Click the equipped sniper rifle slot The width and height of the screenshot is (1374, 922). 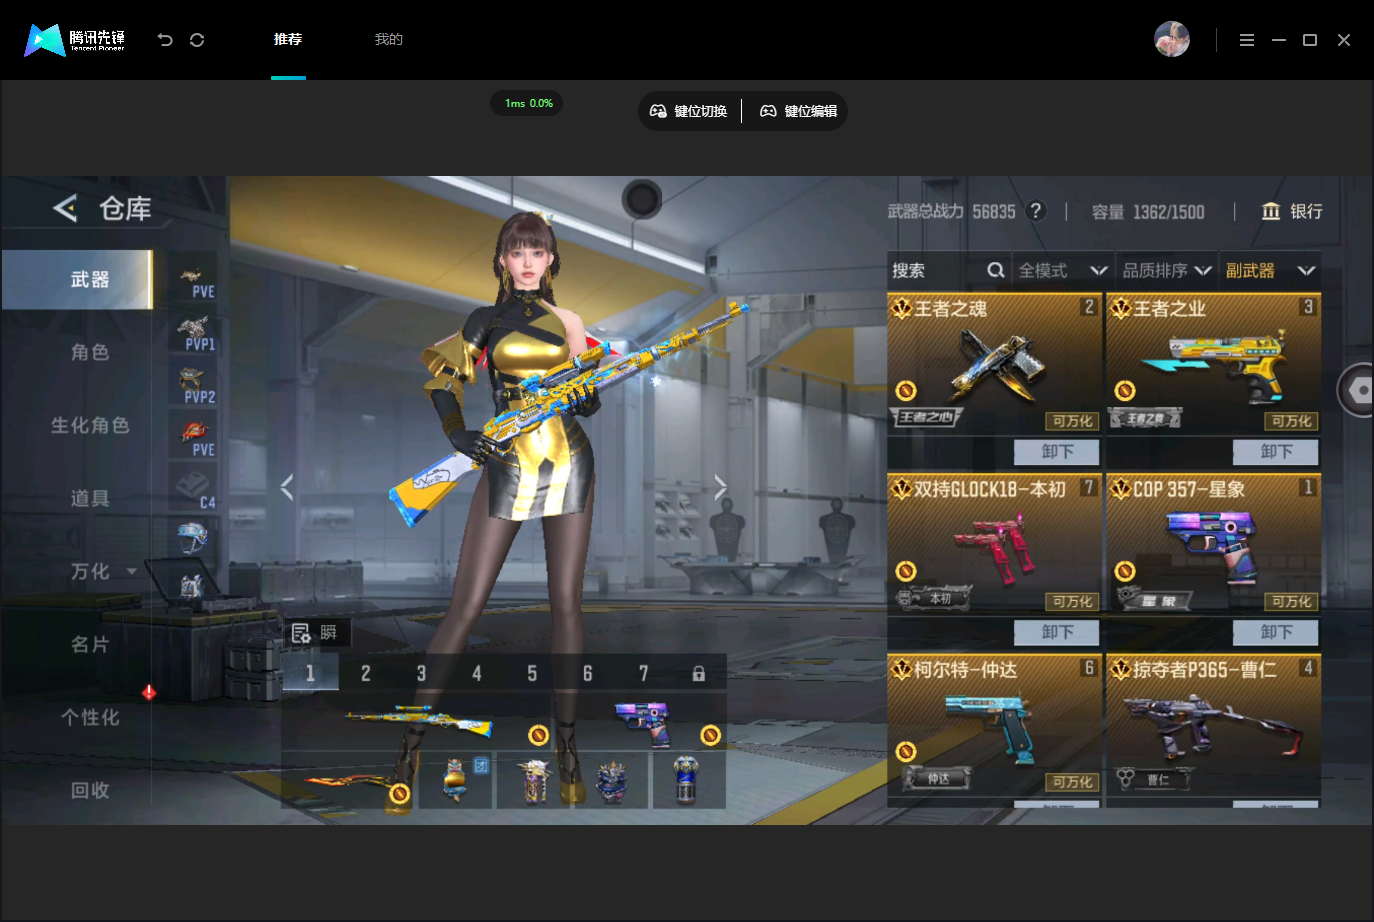tap(418, 720)
